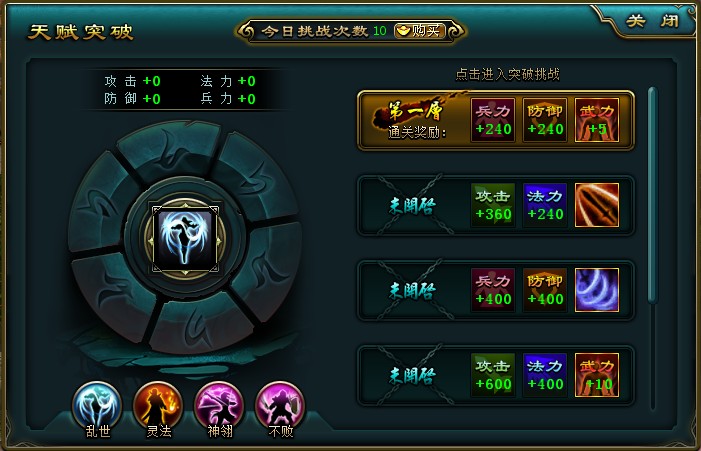
Task: Click the blue swirl skill reward icon
Action: pos(597,290)
